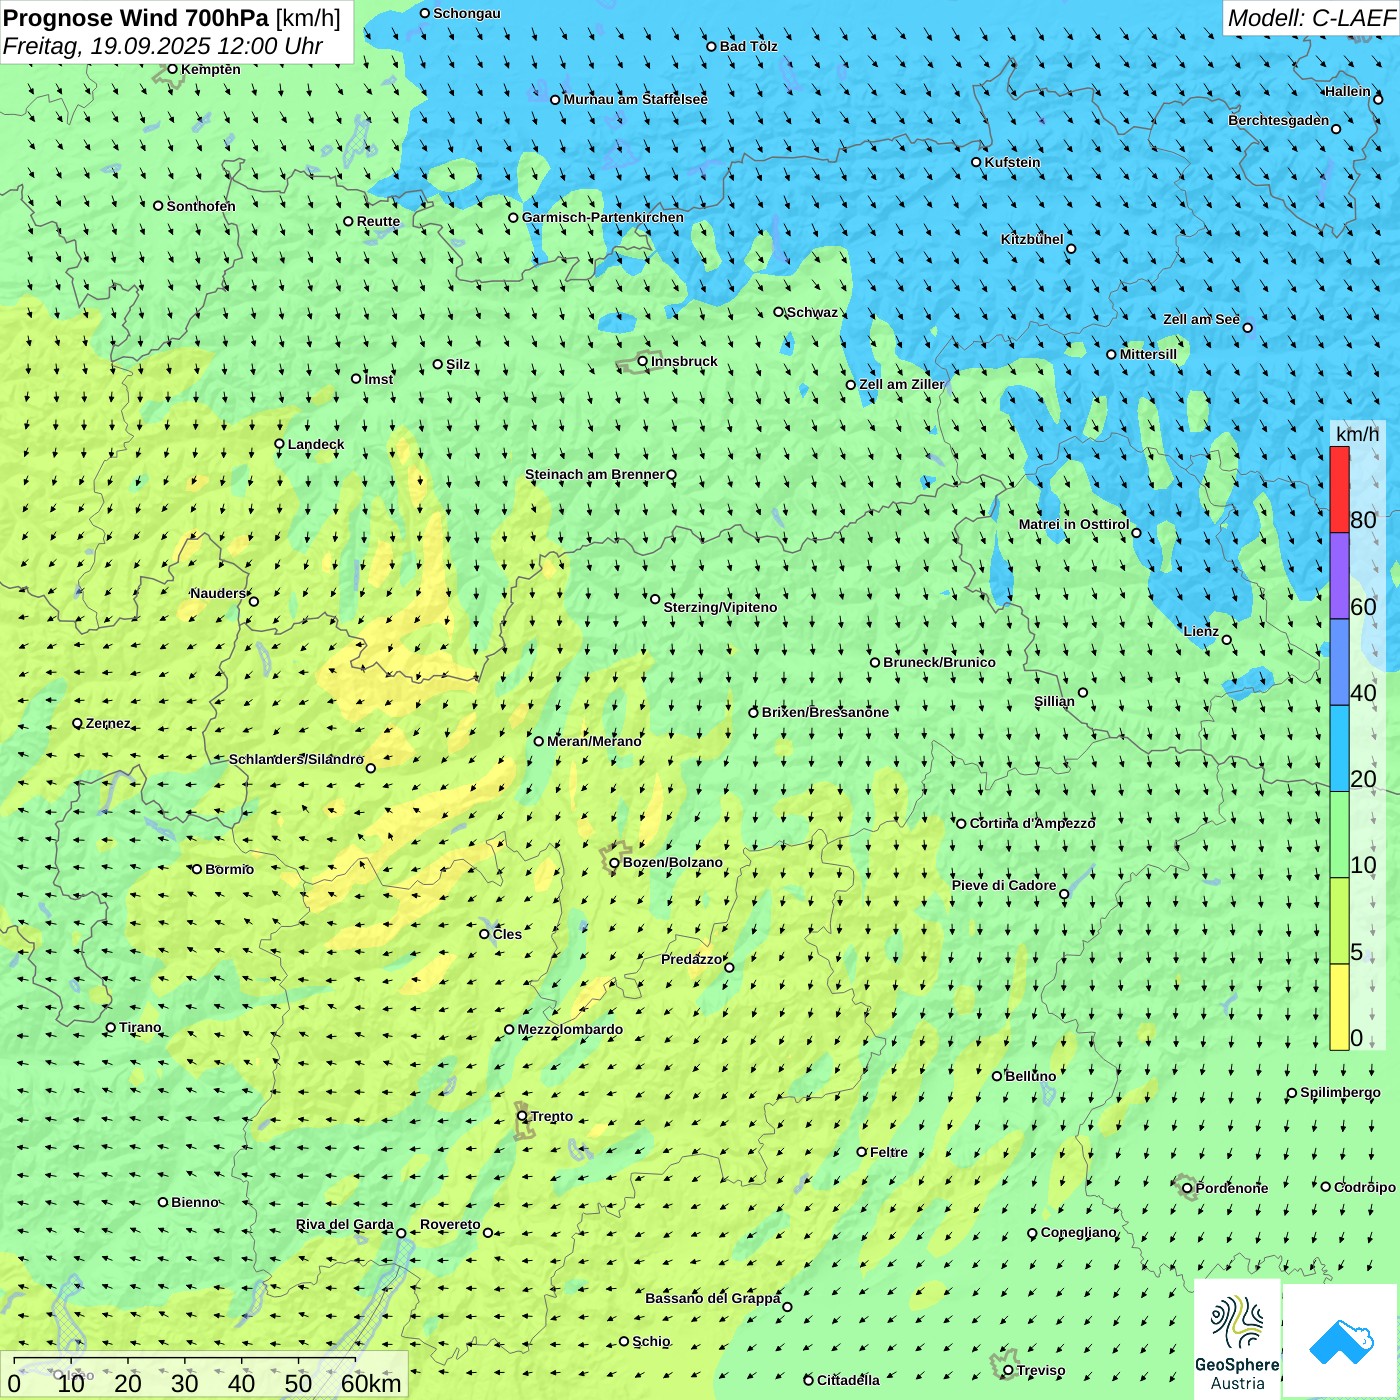The height and width of the screenshot is (1400, 1400).
Task: Select the Kufstein location marker
Action: point(976,162)
